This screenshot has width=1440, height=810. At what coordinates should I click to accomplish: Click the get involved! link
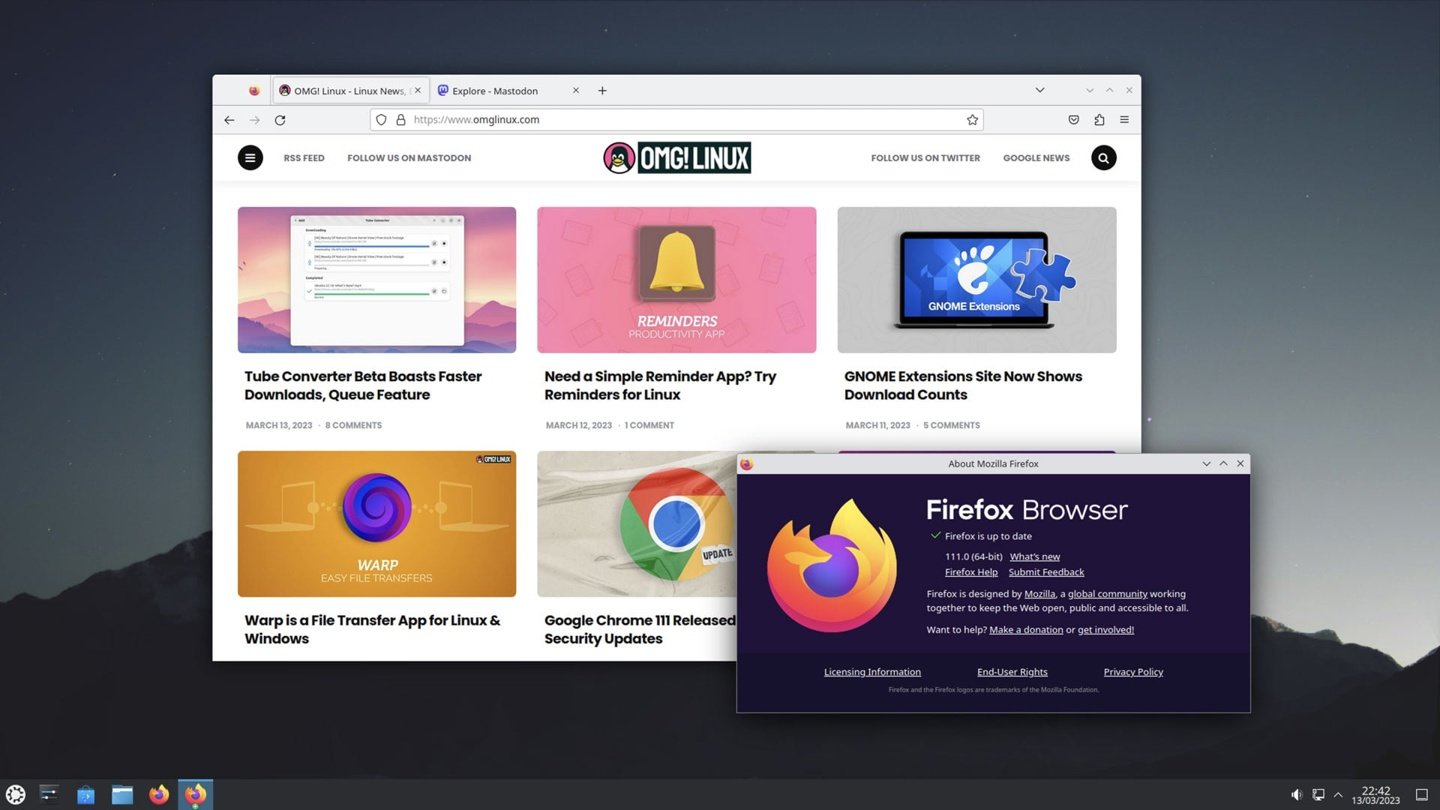(1106, 630)
